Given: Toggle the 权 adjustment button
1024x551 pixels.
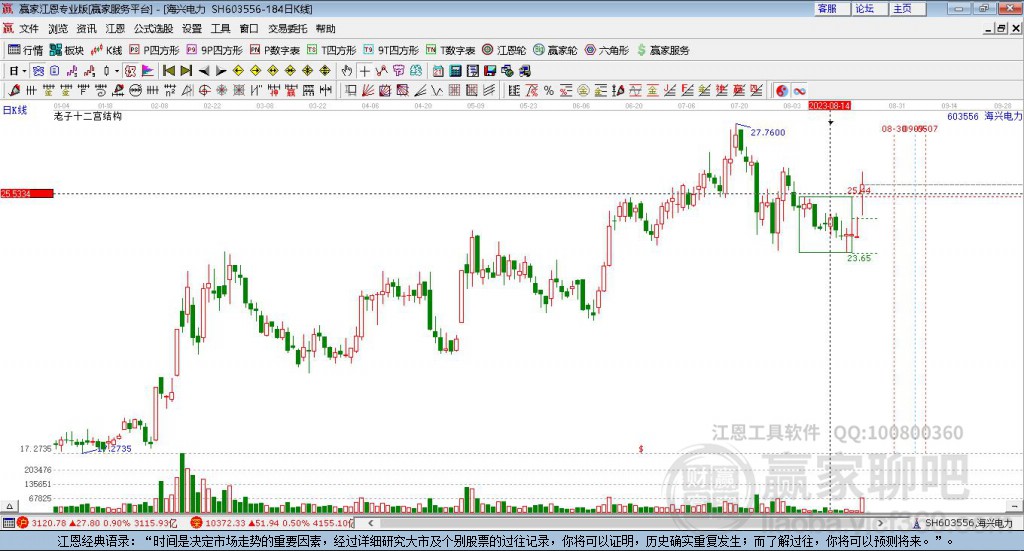Looking at the screenshot, I should coord(130,71).
